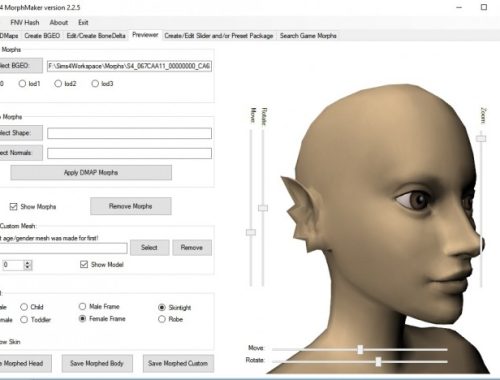Click the Select Shape button
The height and width of the screenshot is (380, 500).
point(21,133)
